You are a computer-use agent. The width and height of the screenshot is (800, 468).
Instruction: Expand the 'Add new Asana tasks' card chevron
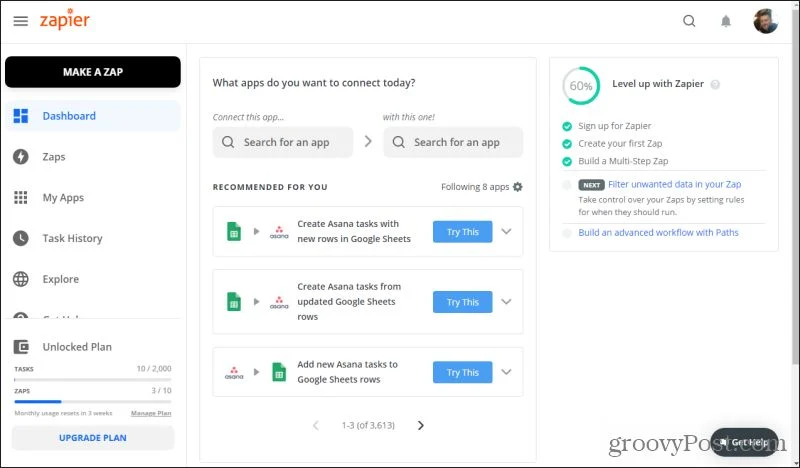506,372
